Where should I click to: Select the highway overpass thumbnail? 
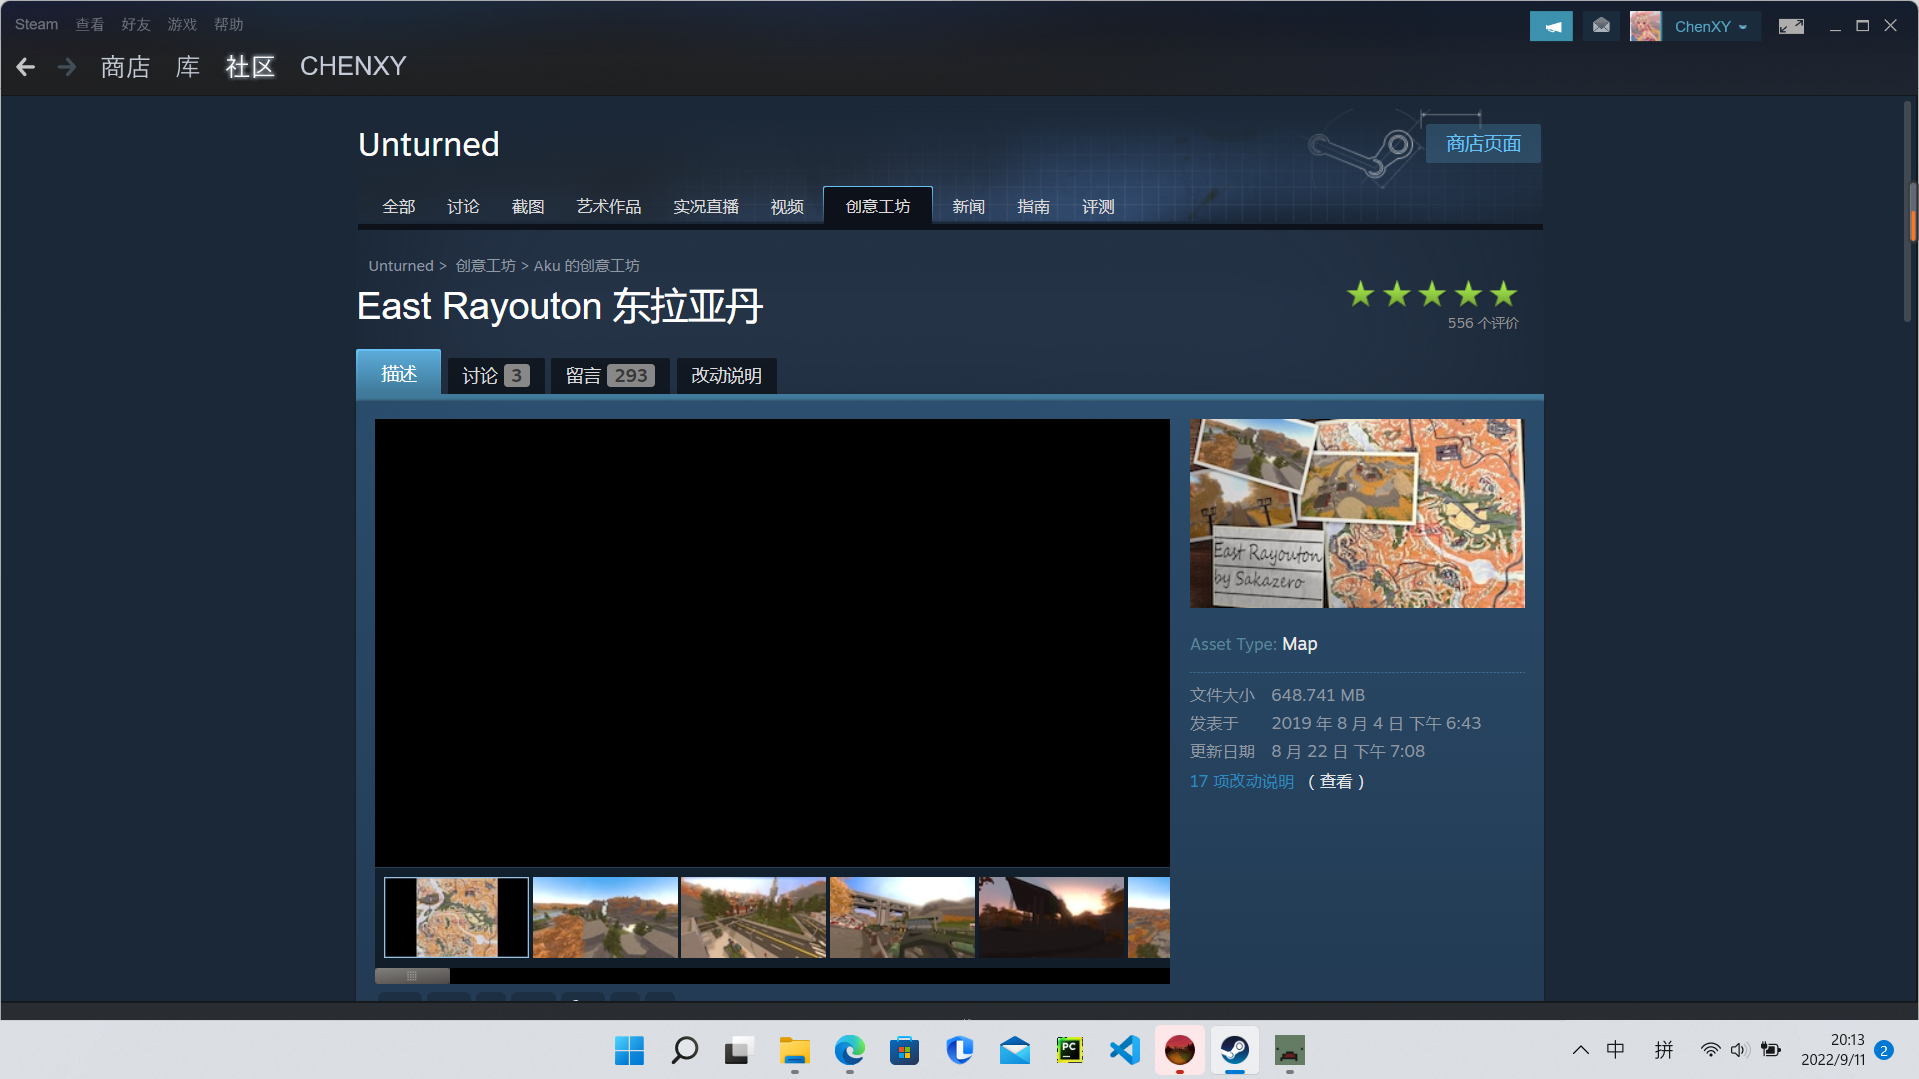[x=902, y=917]
